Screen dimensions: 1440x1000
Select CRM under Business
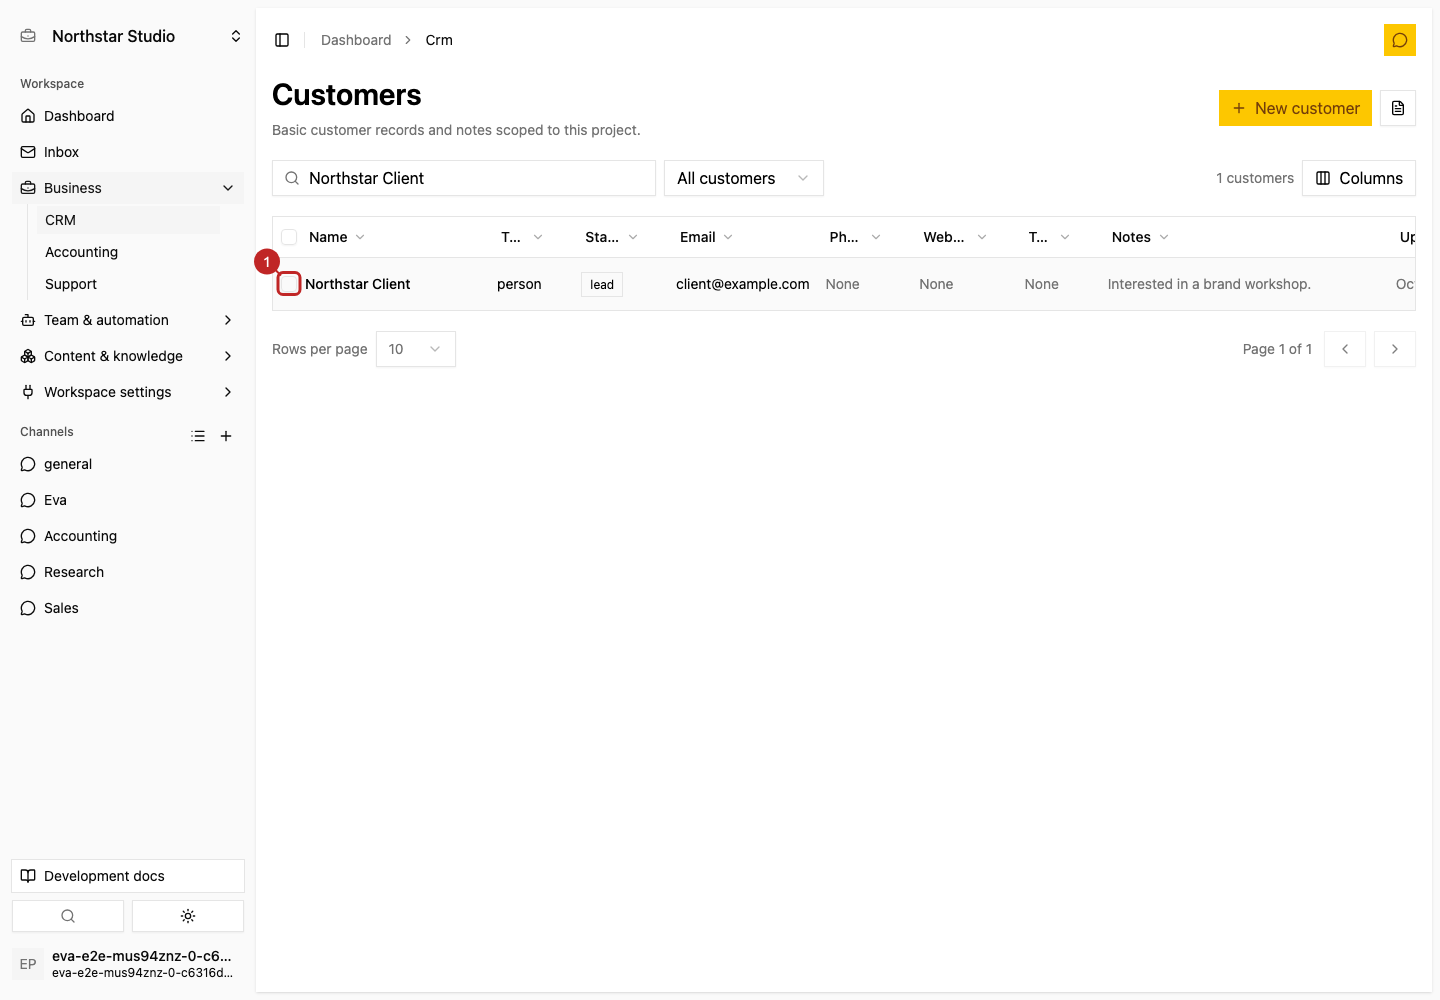click(128, 220)
